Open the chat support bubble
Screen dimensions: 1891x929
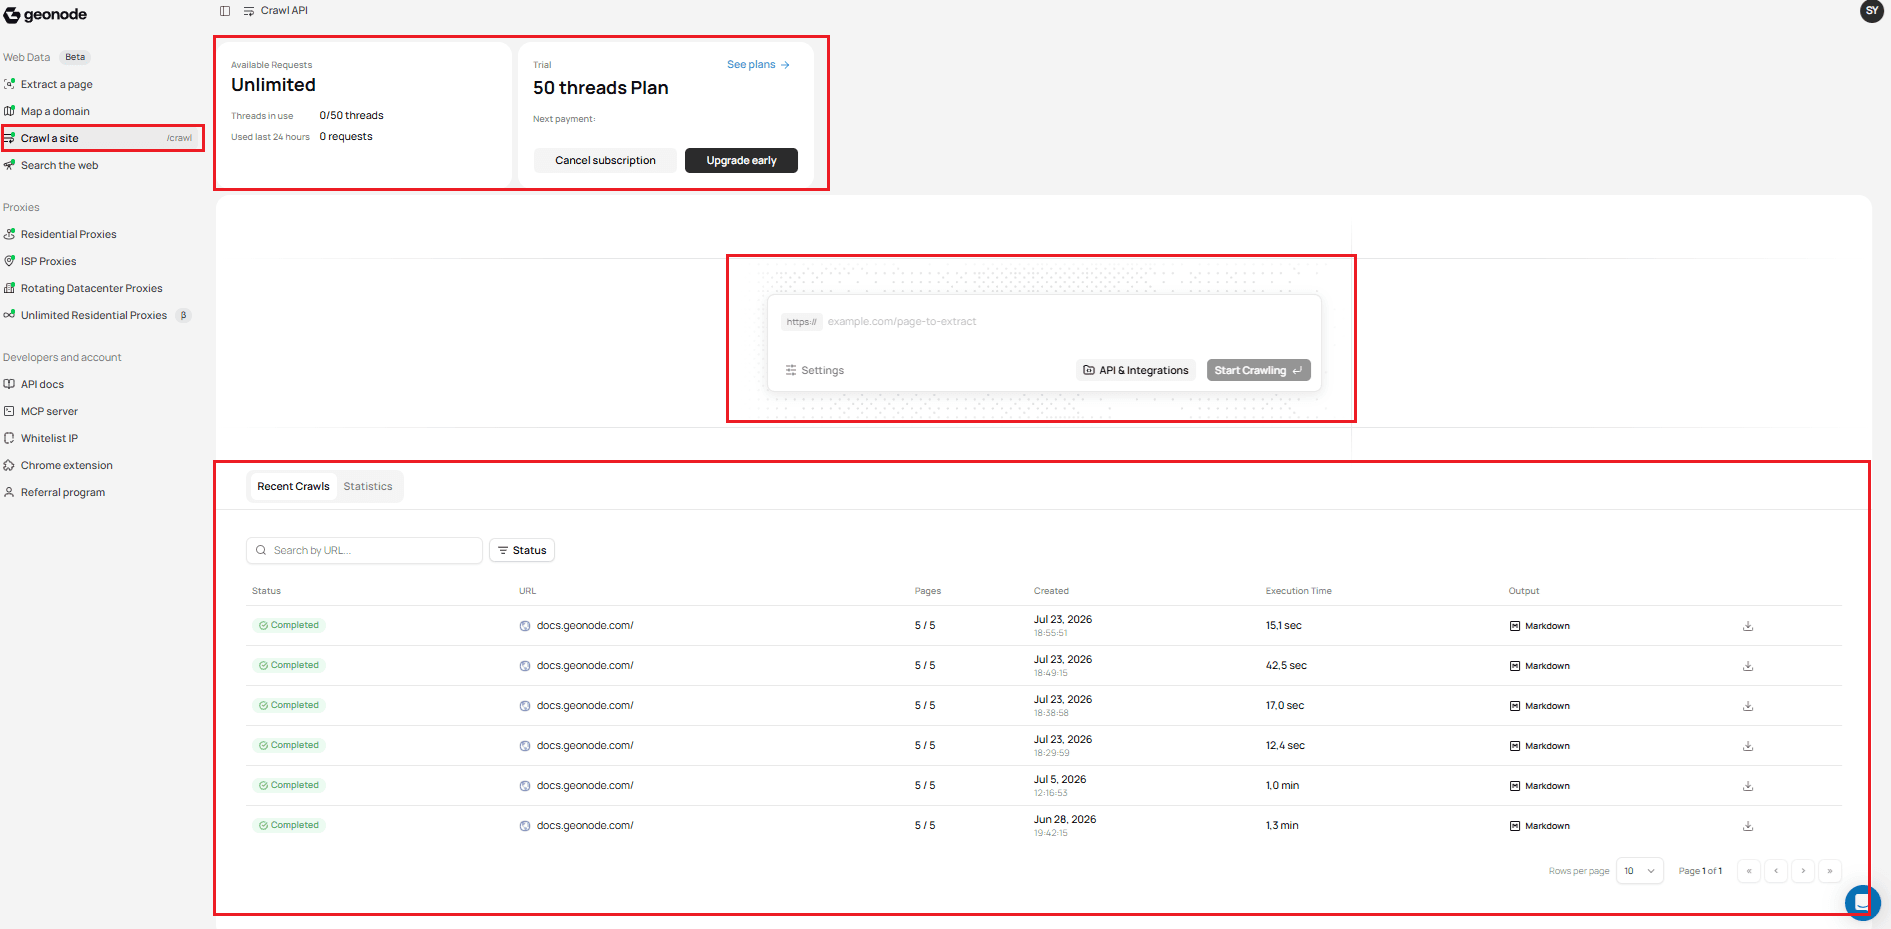(1862, 902)
